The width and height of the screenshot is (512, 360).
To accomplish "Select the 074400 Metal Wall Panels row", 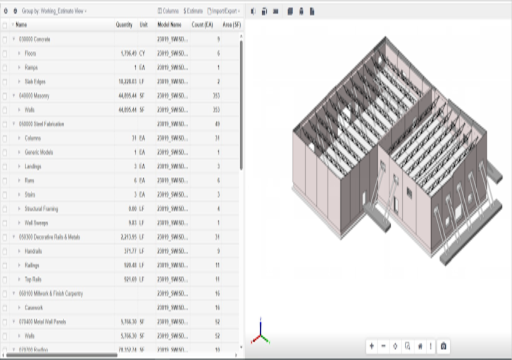I will [120, 322].
